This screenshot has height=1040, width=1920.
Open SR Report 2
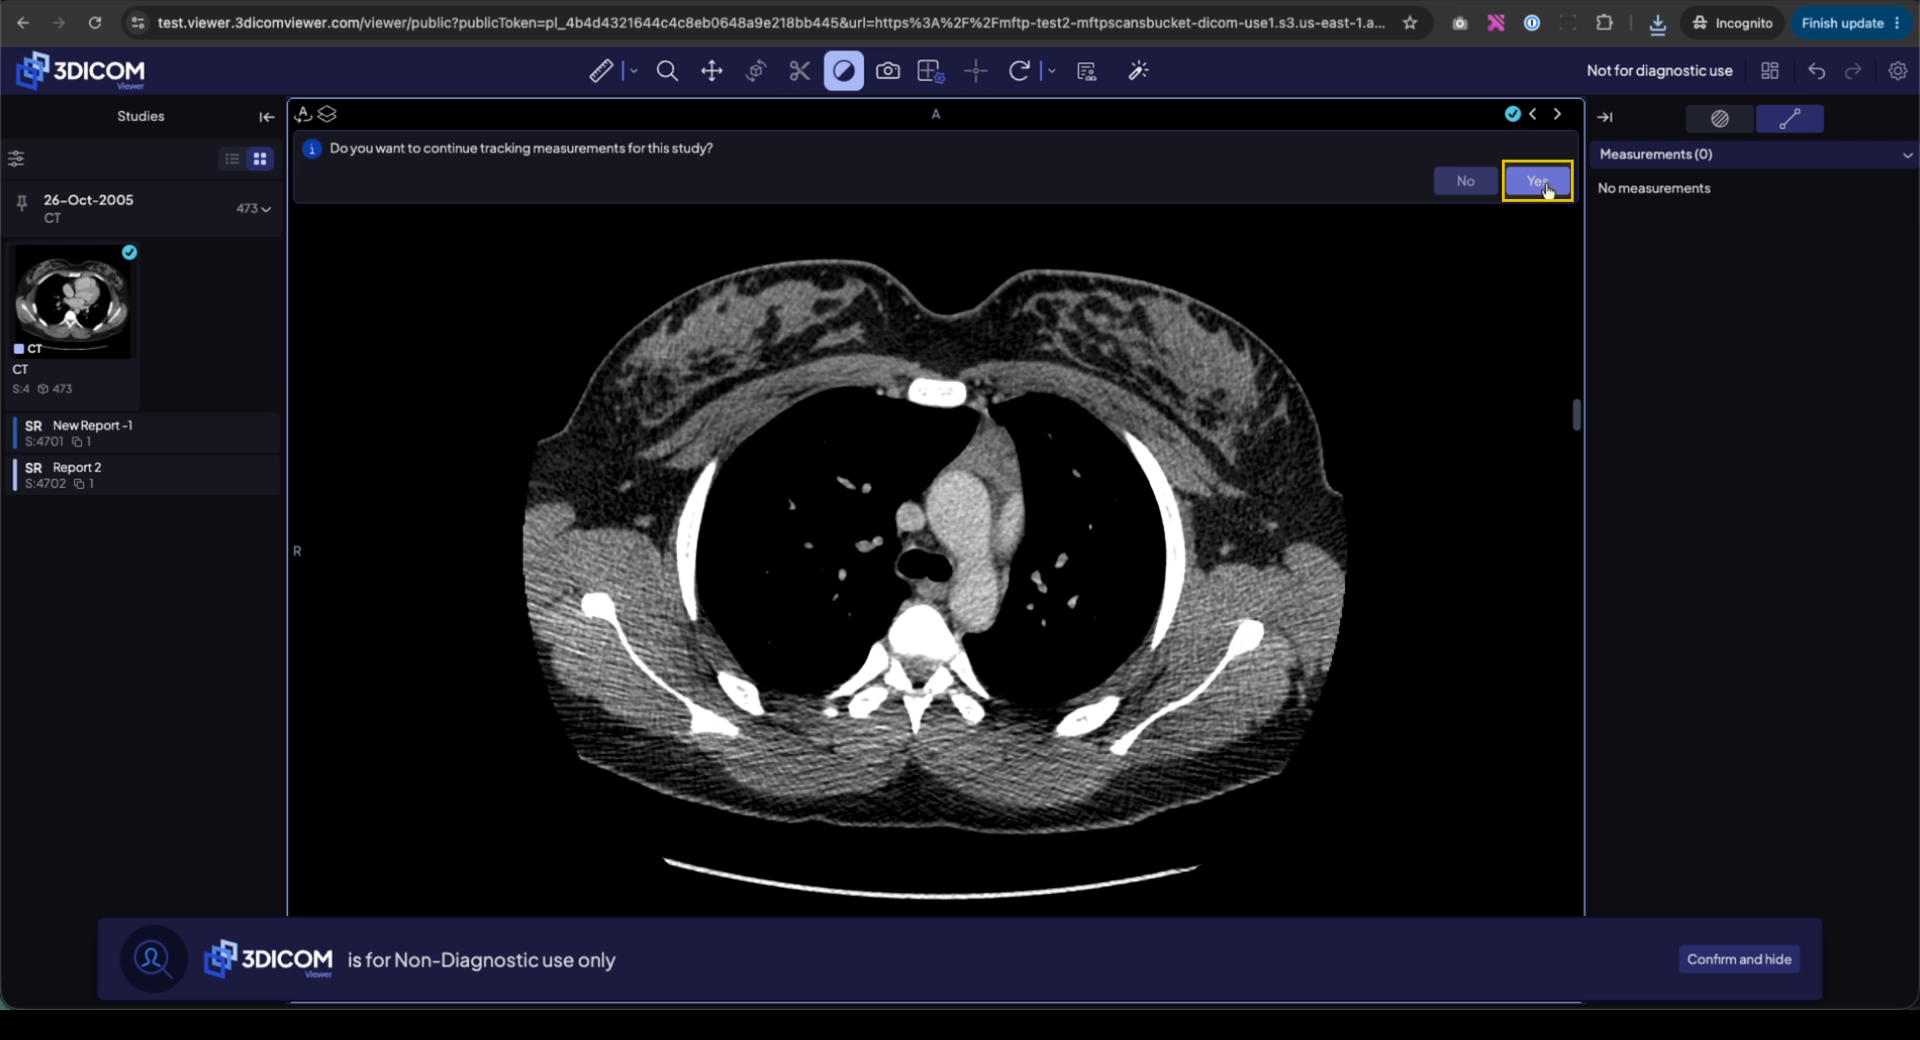pos(146,475)
